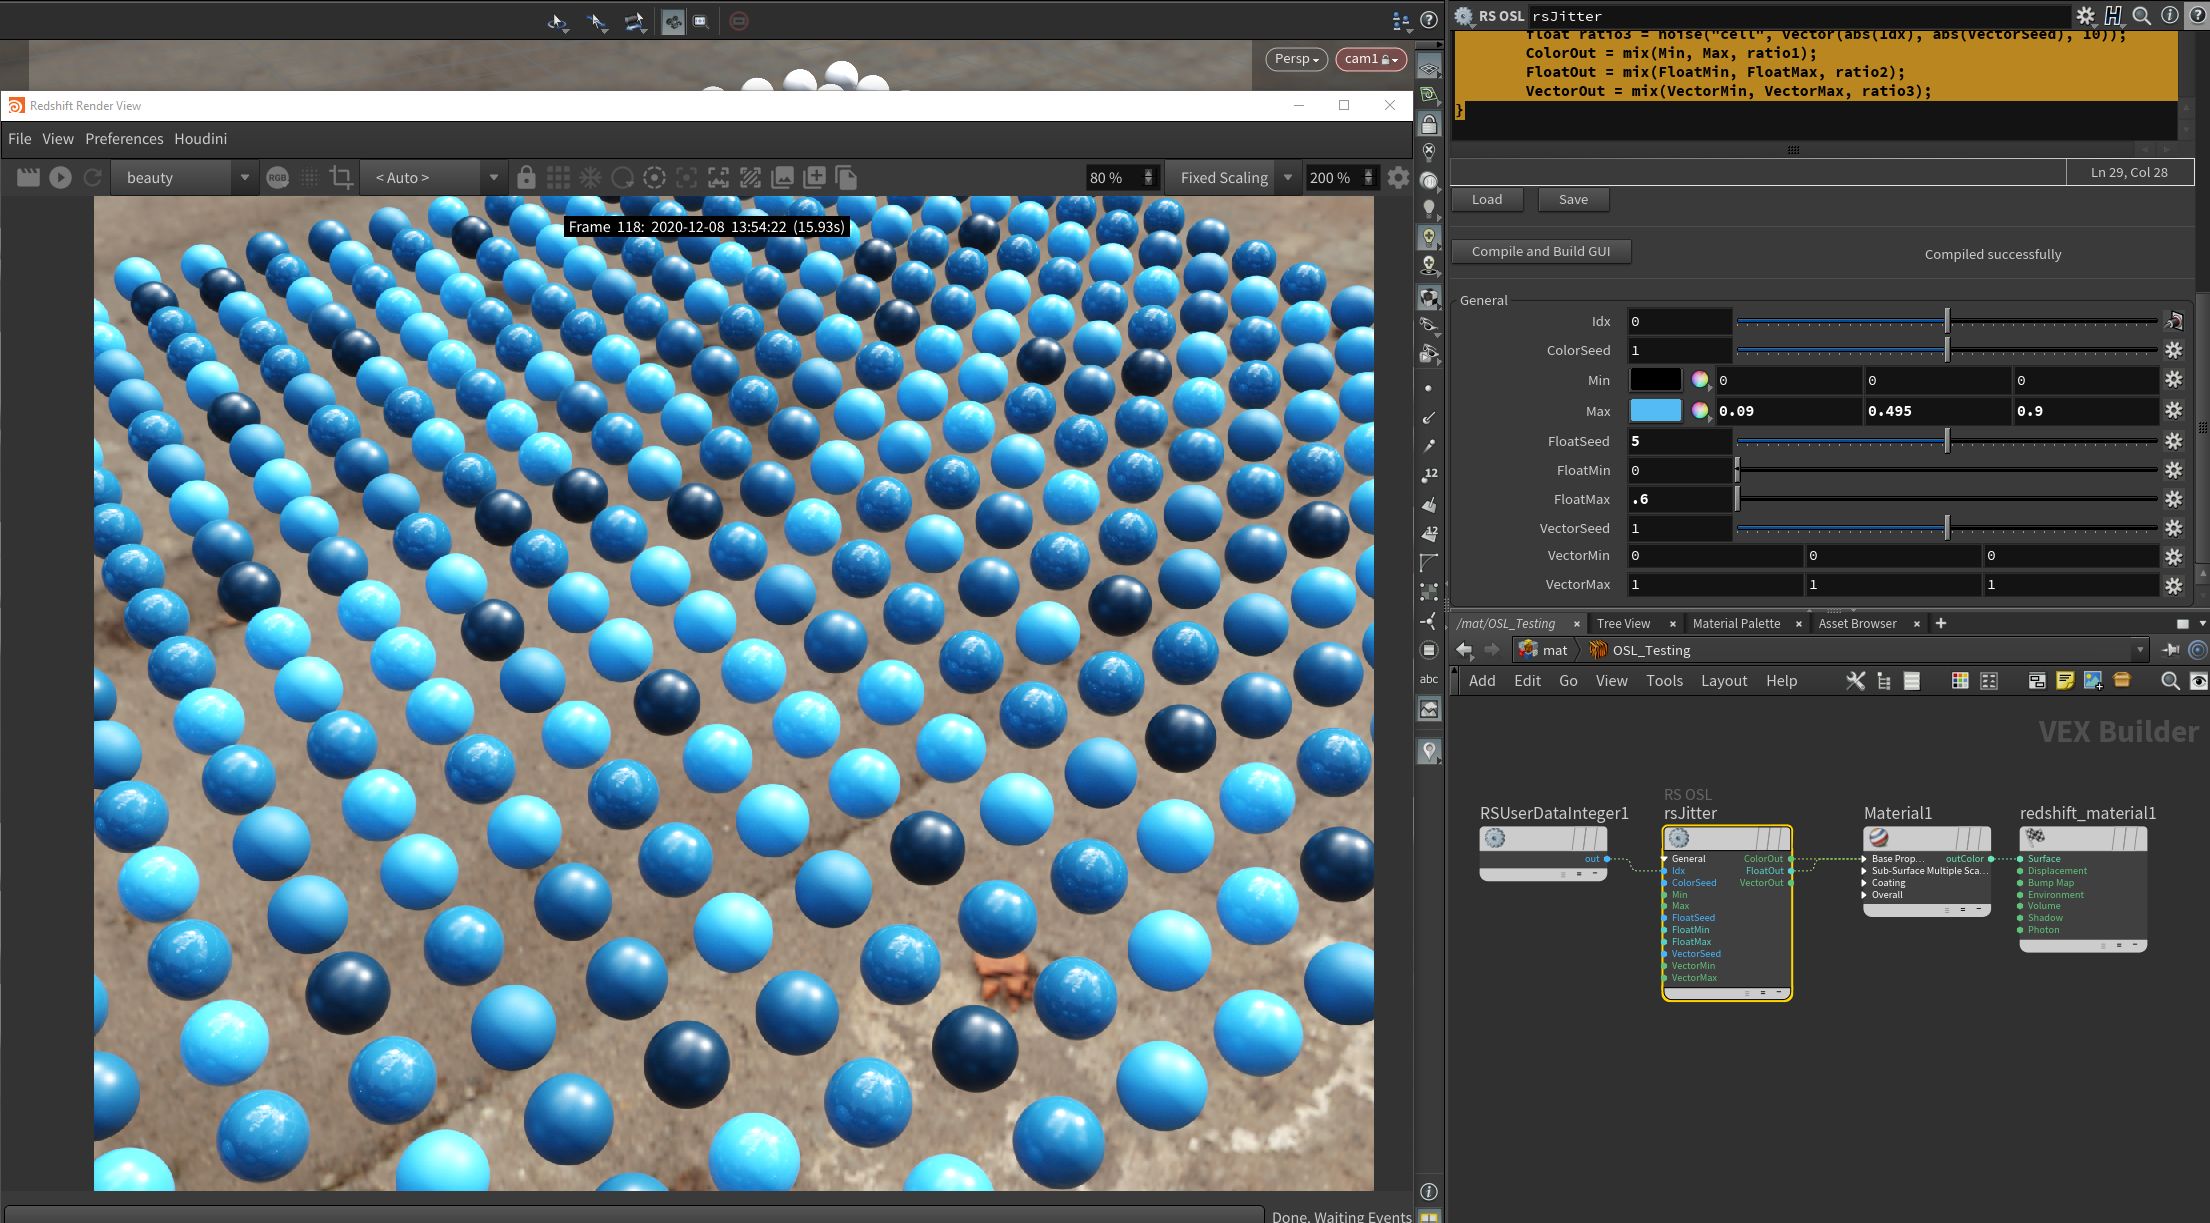This screenshot has width=2210, height=1223.
Task: Start IPR with the play button
Action: [60, 178]
